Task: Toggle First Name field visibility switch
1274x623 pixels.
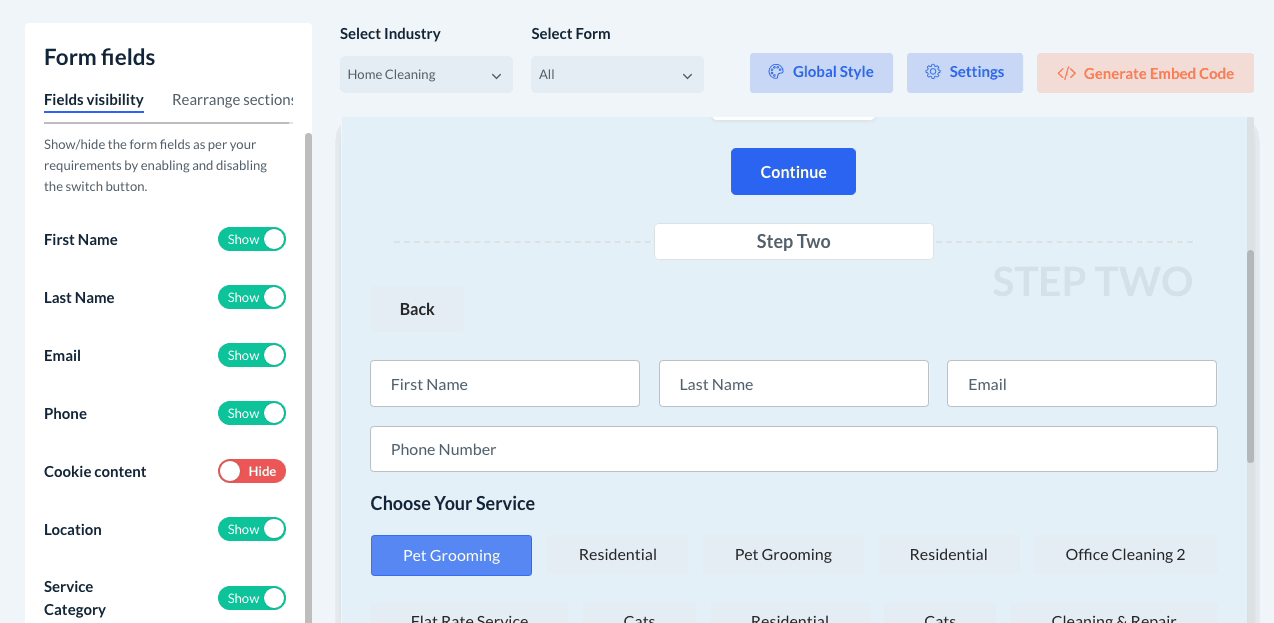Action: [x=252, y=240]
